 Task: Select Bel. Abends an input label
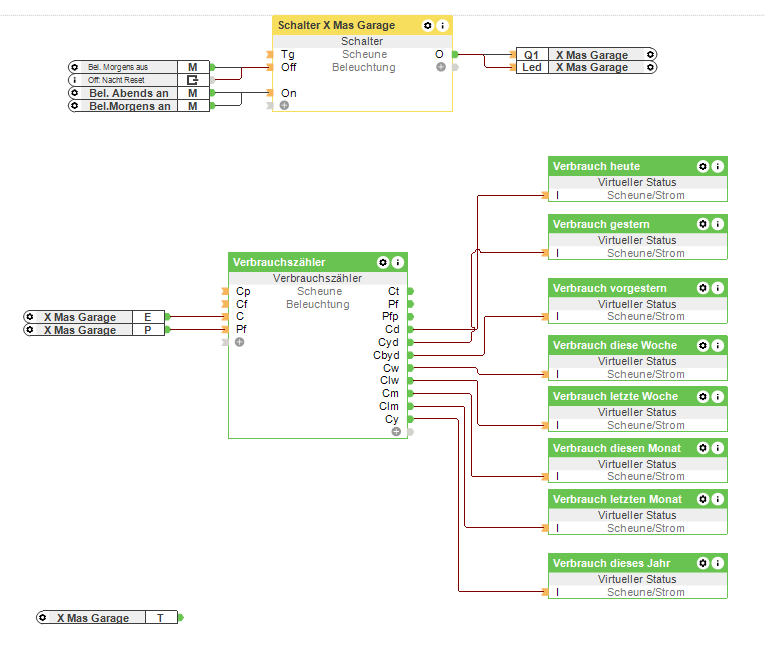[x=129, y=93]
